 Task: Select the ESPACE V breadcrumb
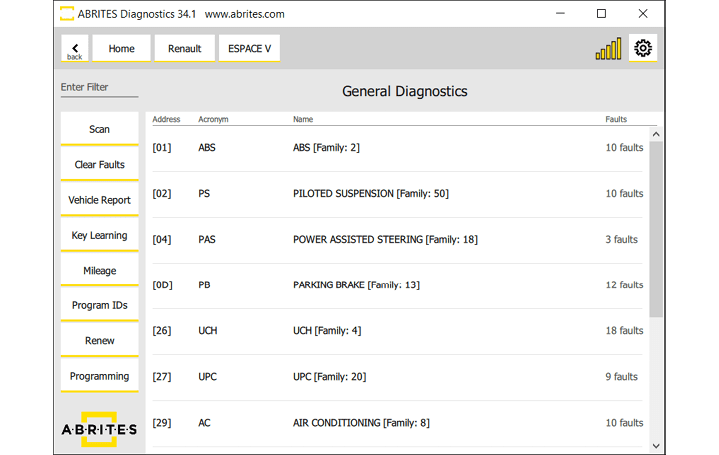click(x=249, y=49)
